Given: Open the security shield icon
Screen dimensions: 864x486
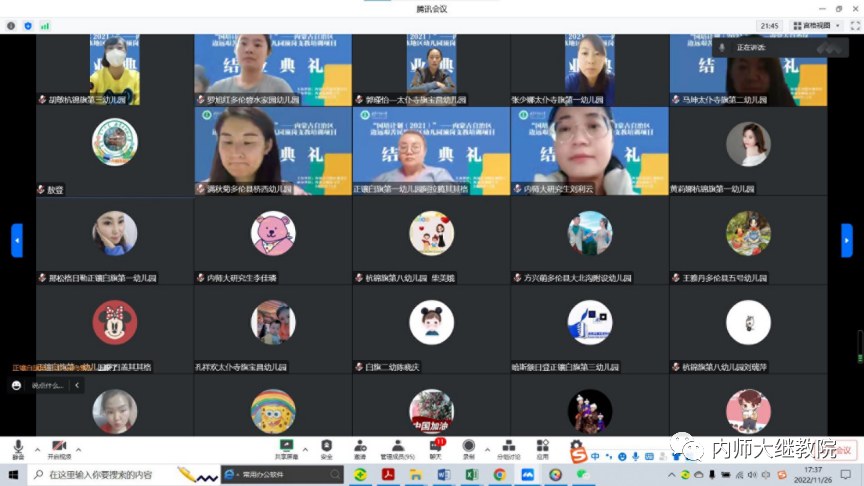Looking at the screenshot, I should coord(327,447).
